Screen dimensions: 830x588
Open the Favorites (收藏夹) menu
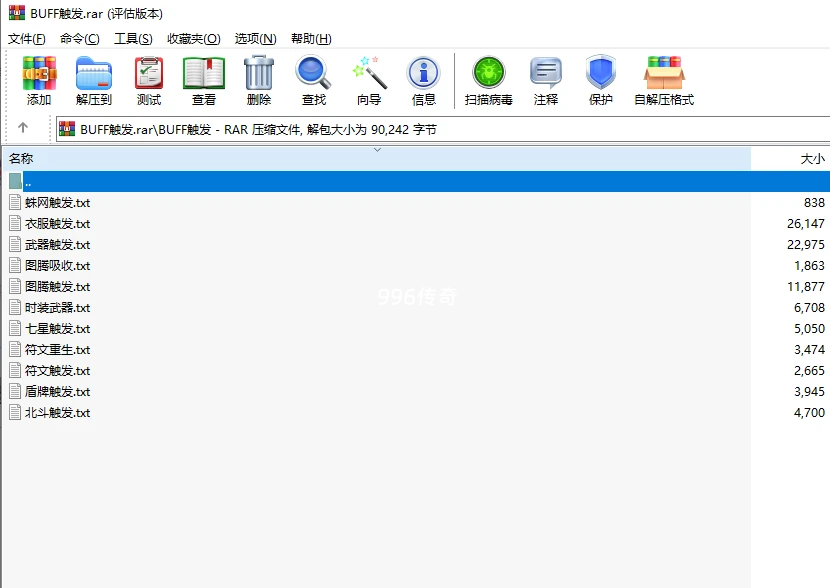(x=193, y=39)
